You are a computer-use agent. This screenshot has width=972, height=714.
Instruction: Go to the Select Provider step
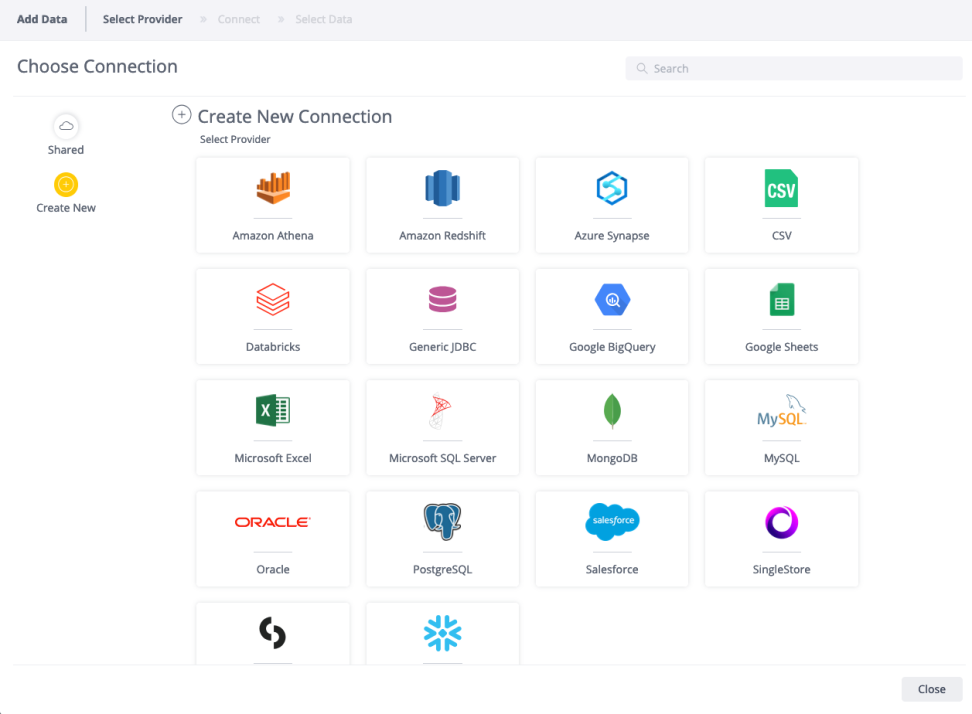[143, 19]
